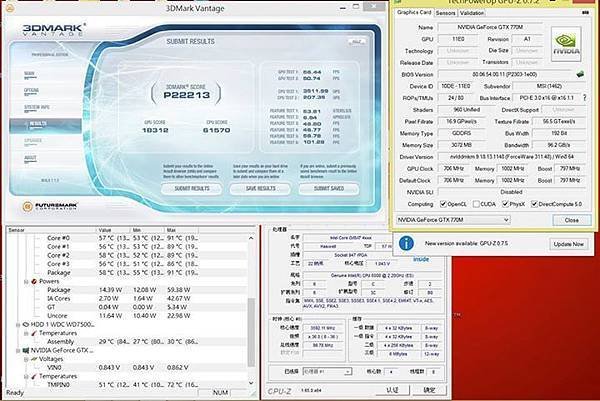Click the SUBMIT SAVED button

[x=329, y=189]
